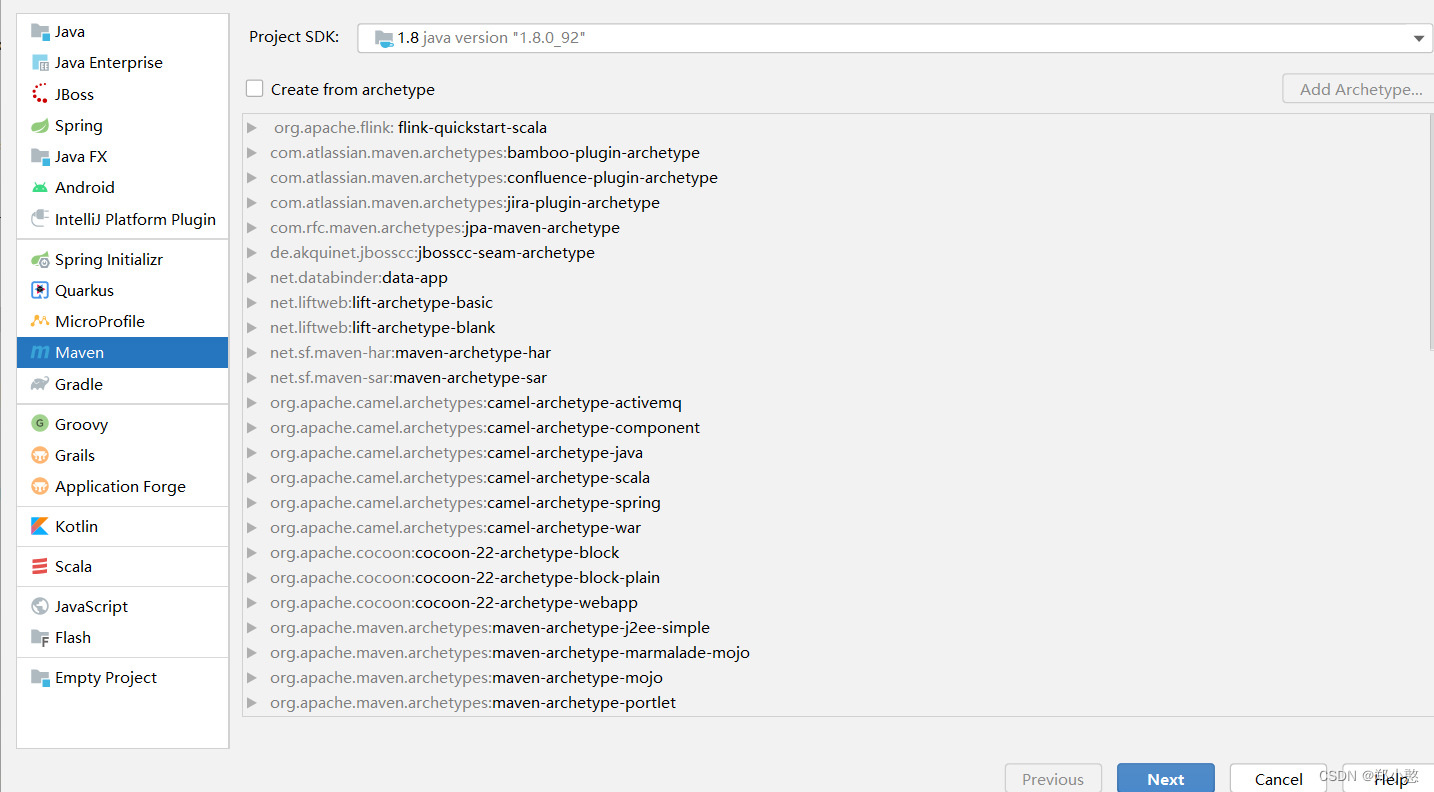Select cocoon-22-archetype-block-plain row

[836, 577]
